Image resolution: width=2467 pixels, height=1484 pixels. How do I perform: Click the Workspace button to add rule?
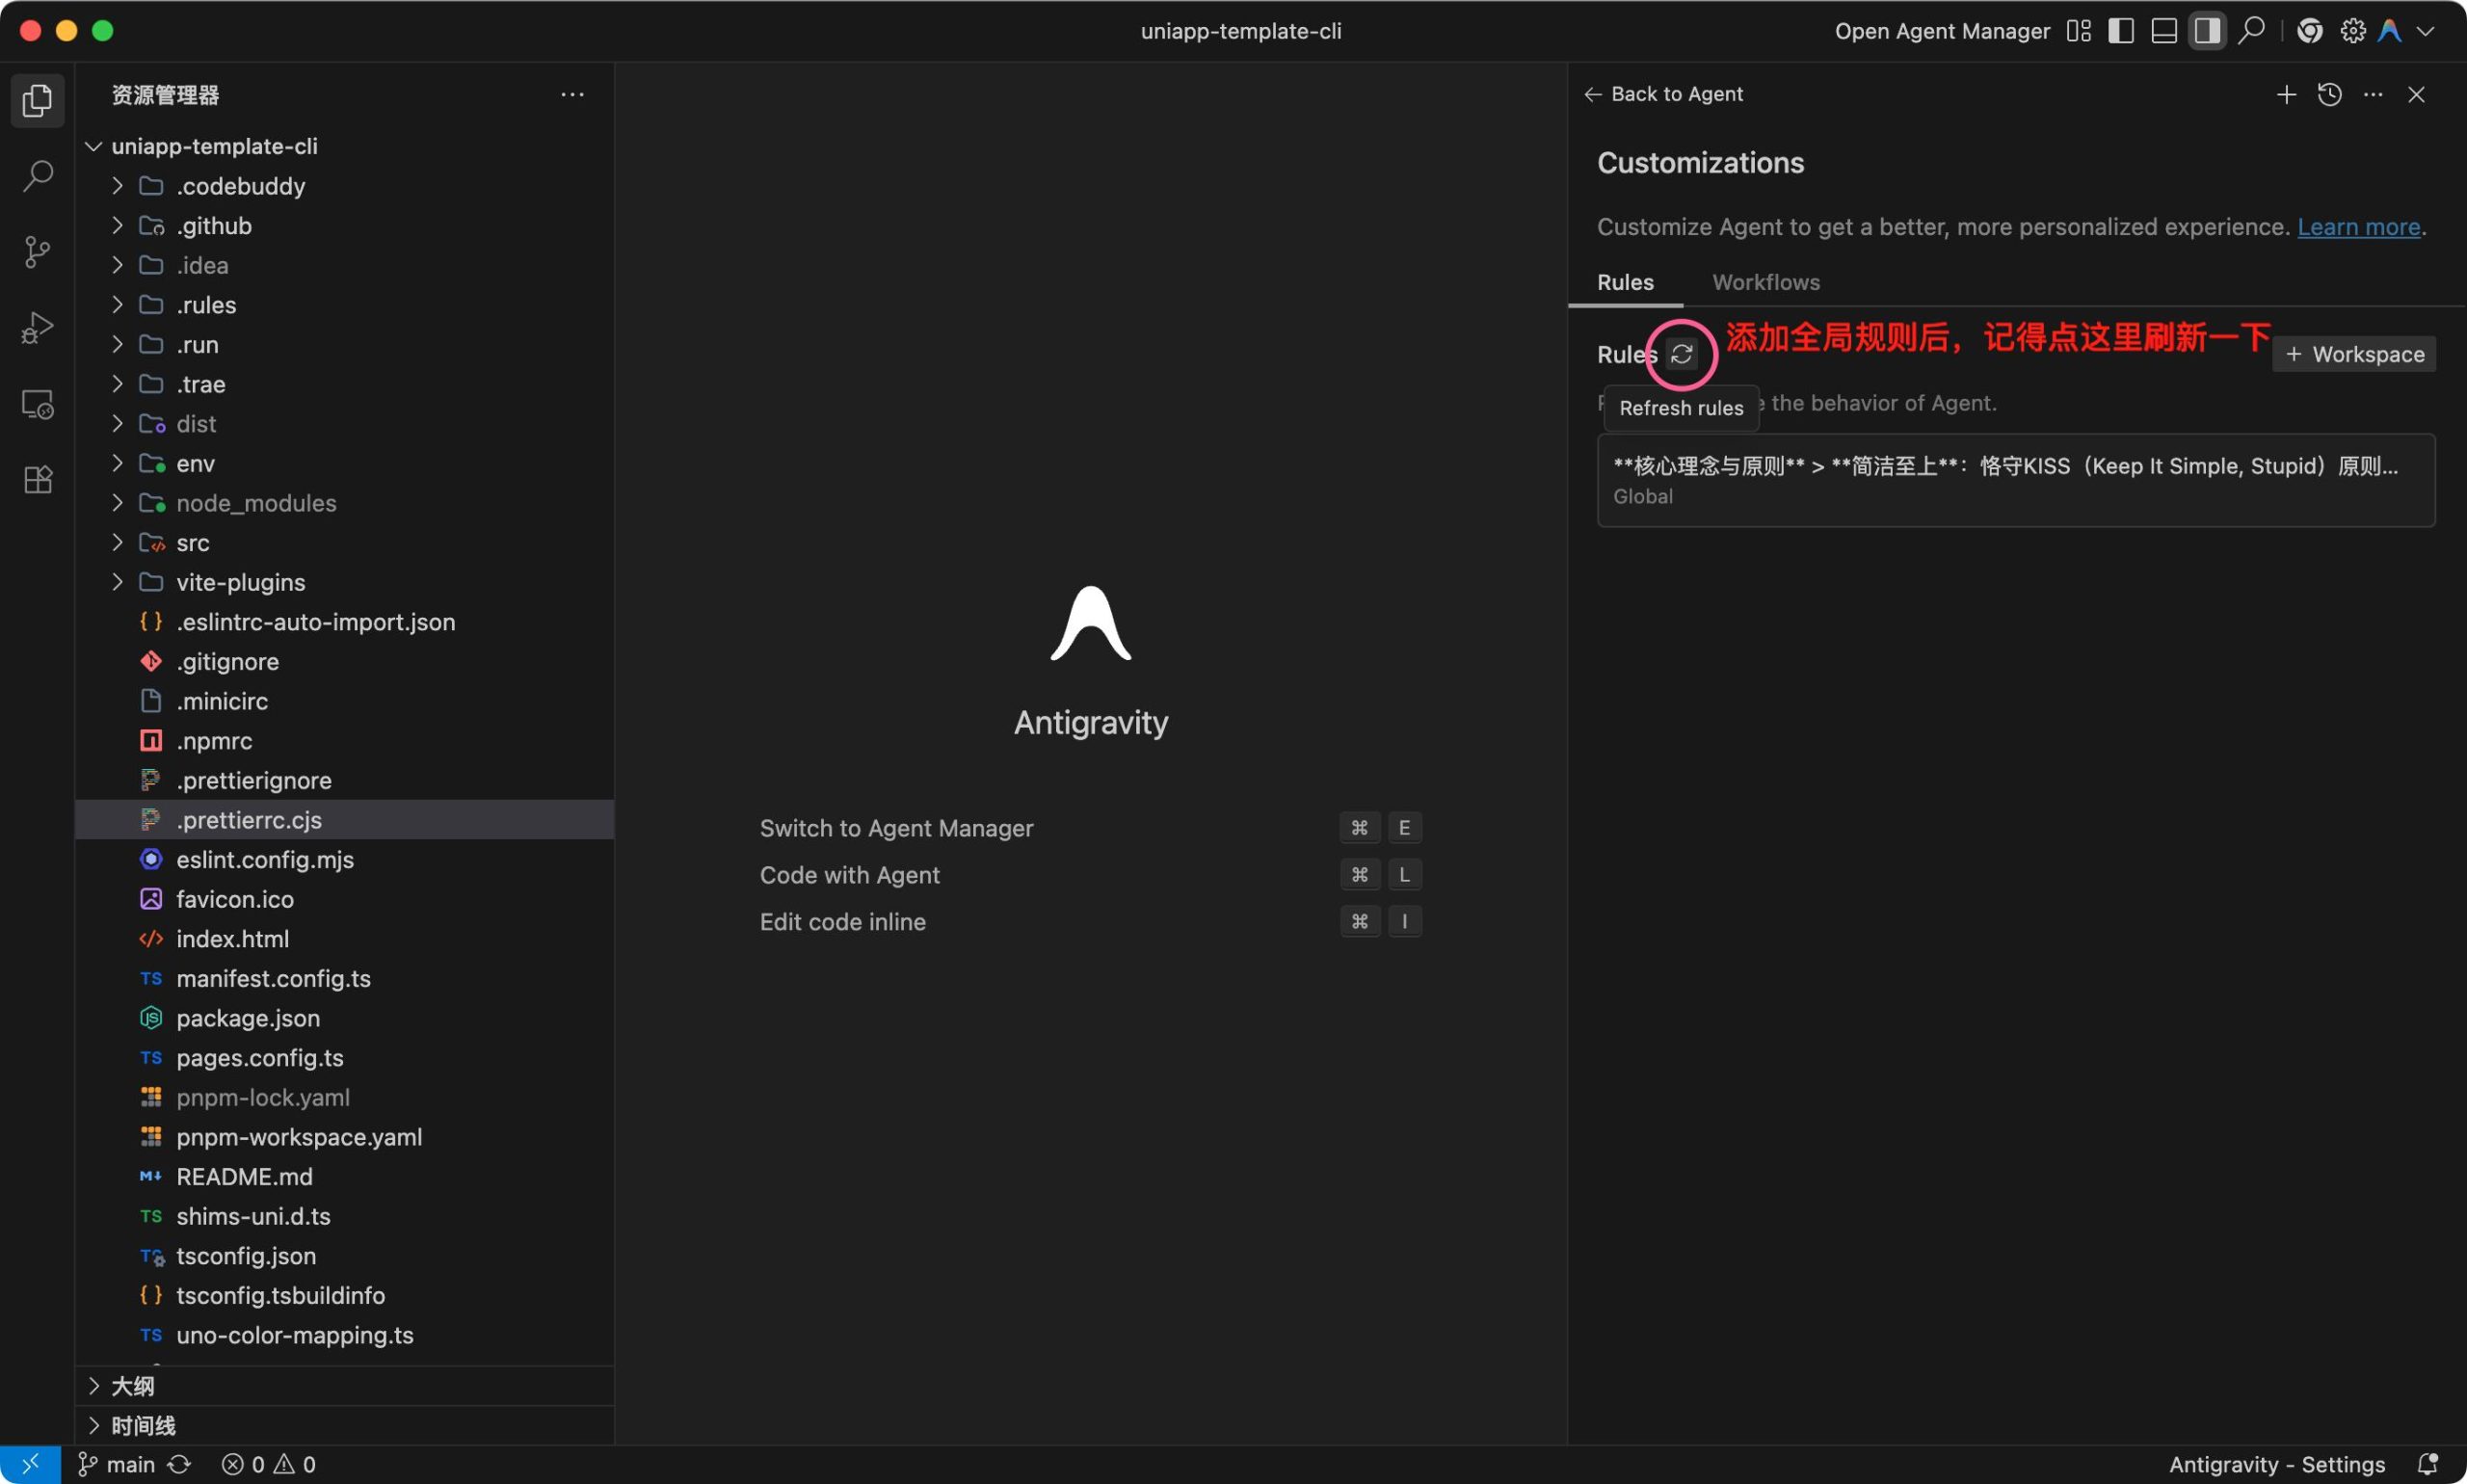point(2354,353)
